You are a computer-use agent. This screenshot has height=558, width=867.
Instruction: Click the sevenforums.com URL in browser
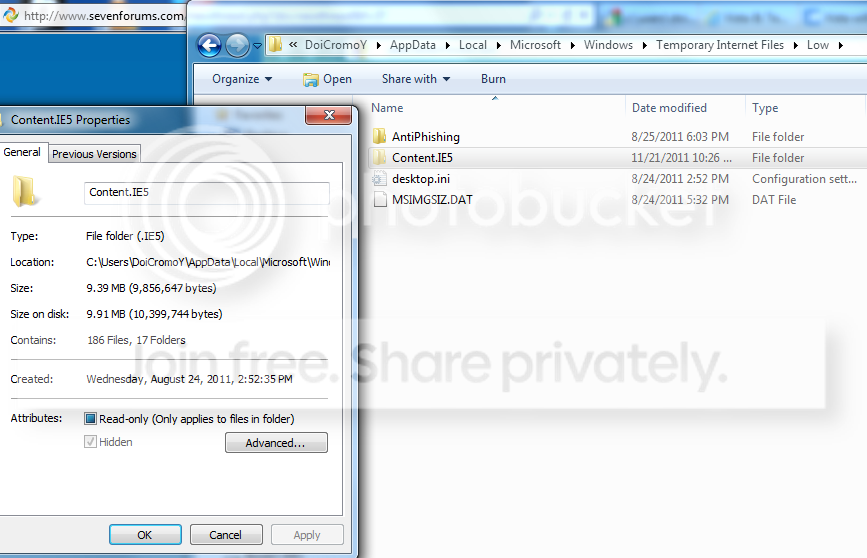pos(105,16)
